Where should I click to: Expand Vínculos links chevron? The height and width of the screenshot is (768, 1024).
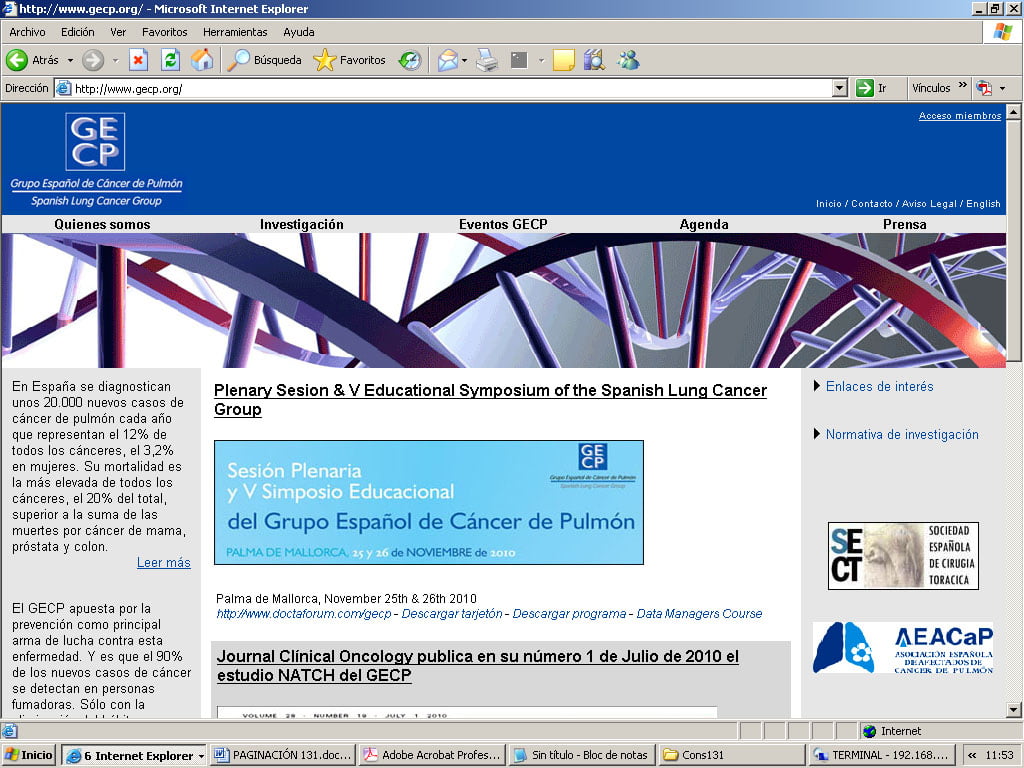point(963,86)
